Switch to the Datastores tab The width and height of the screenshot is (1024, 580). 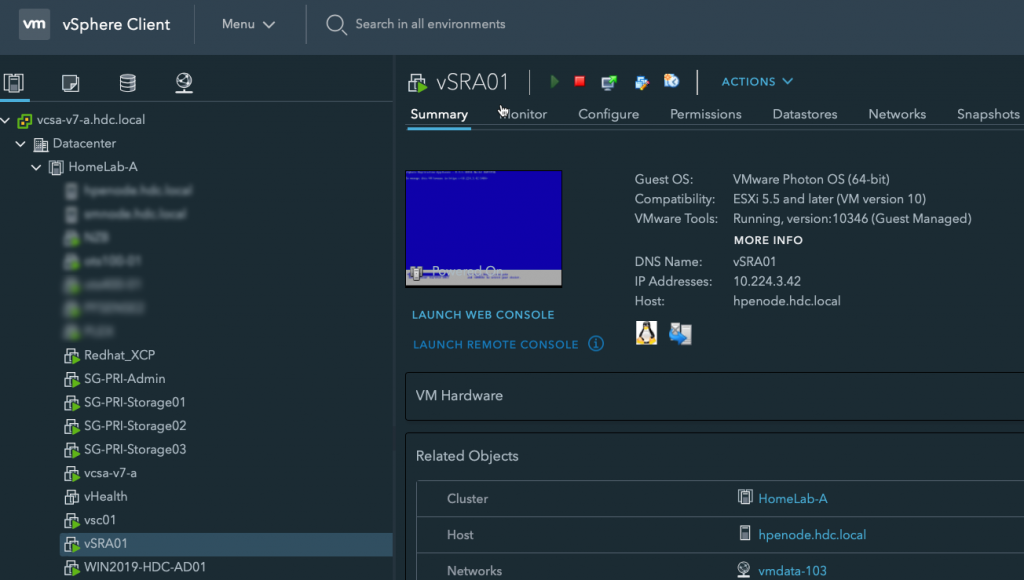[x=805, y=114]
